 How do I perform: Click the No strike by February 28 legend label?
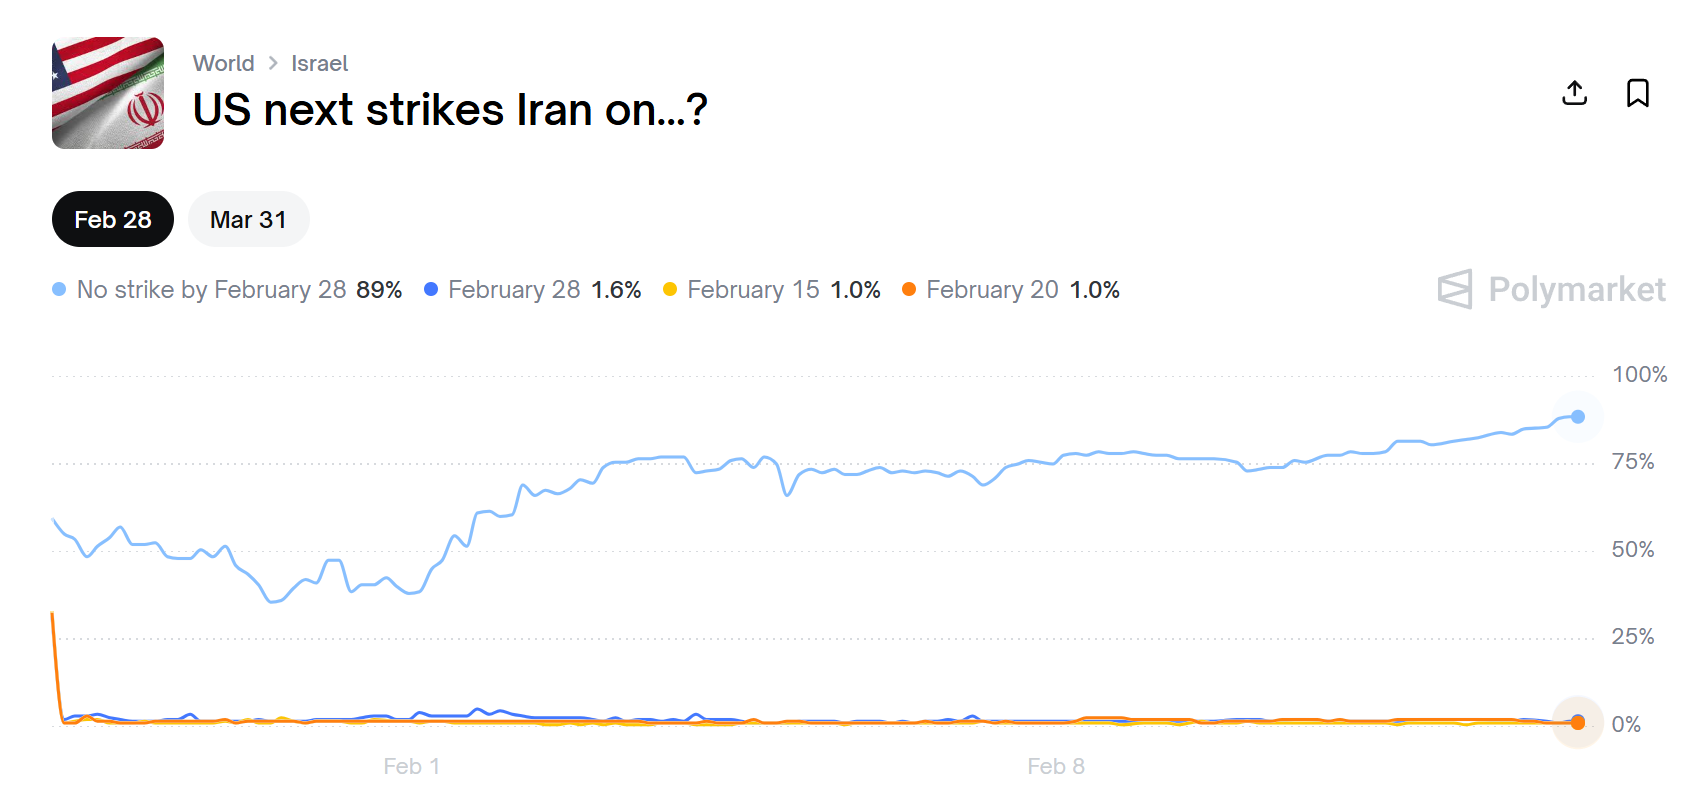click(x=211, y=290)
